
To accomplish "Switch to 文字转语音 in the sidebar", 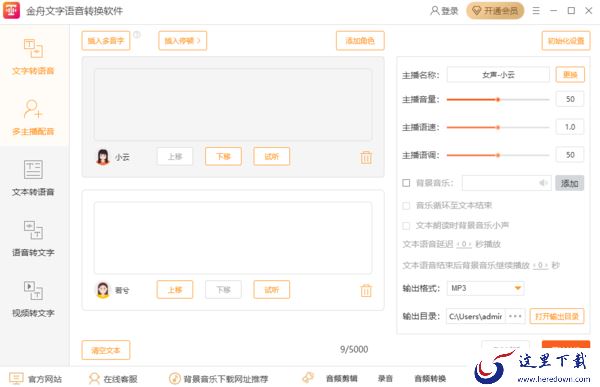I will point(33,57).
